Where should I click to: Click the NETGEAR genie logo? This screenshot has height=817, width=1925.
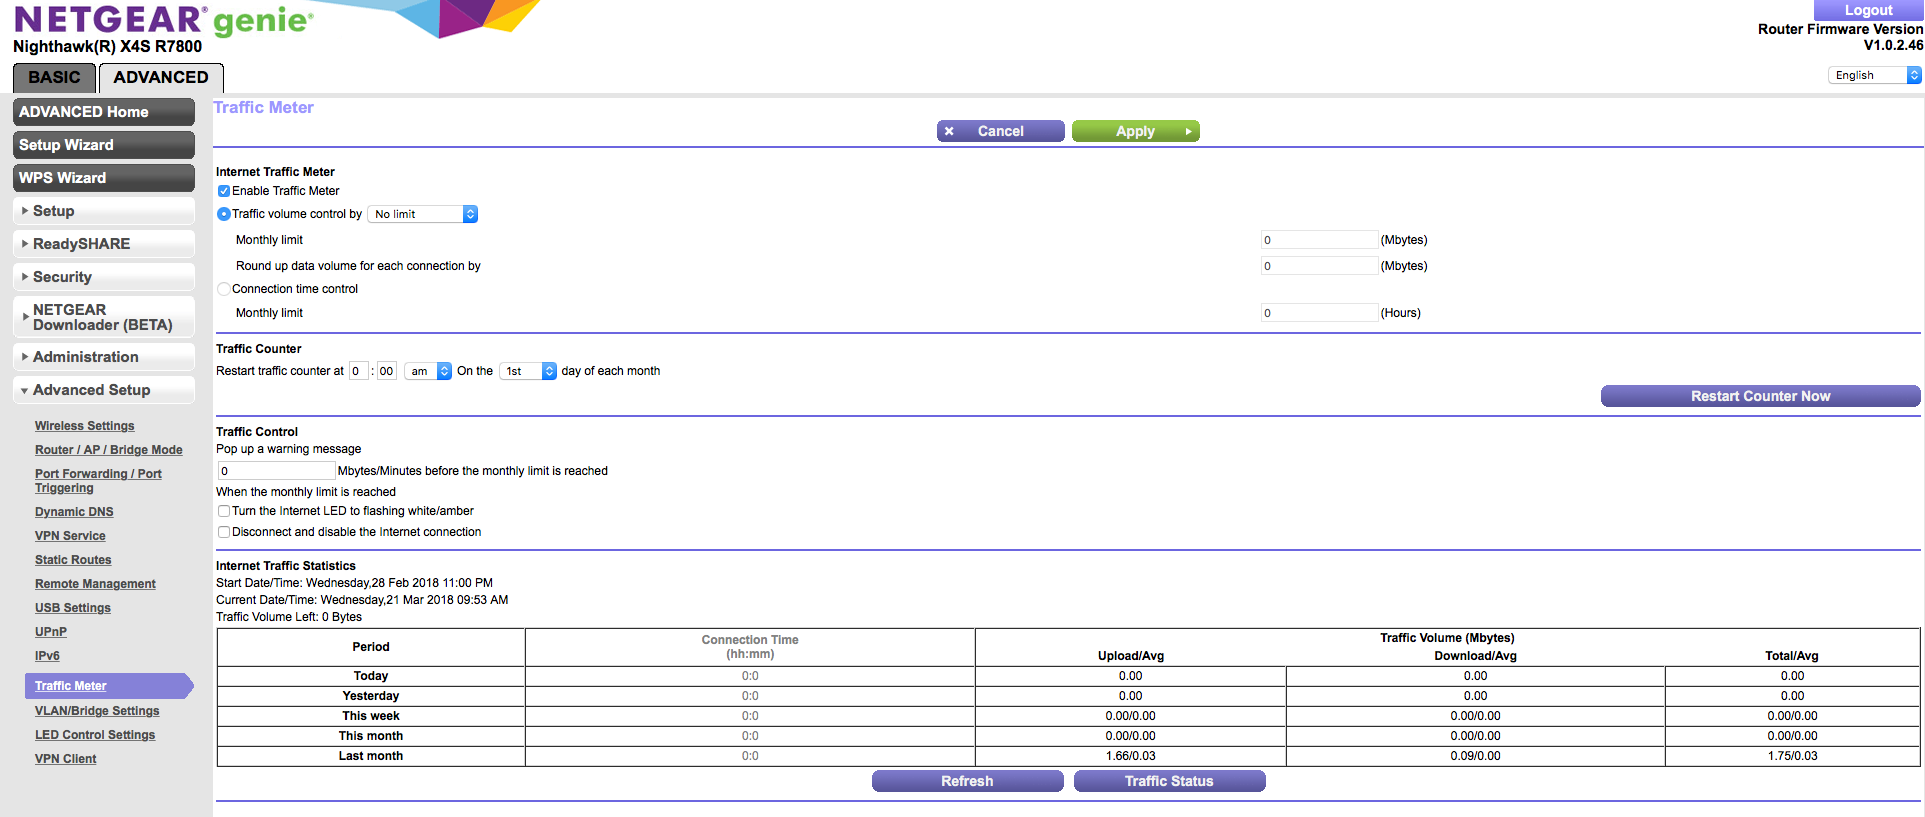click(163, 20)
